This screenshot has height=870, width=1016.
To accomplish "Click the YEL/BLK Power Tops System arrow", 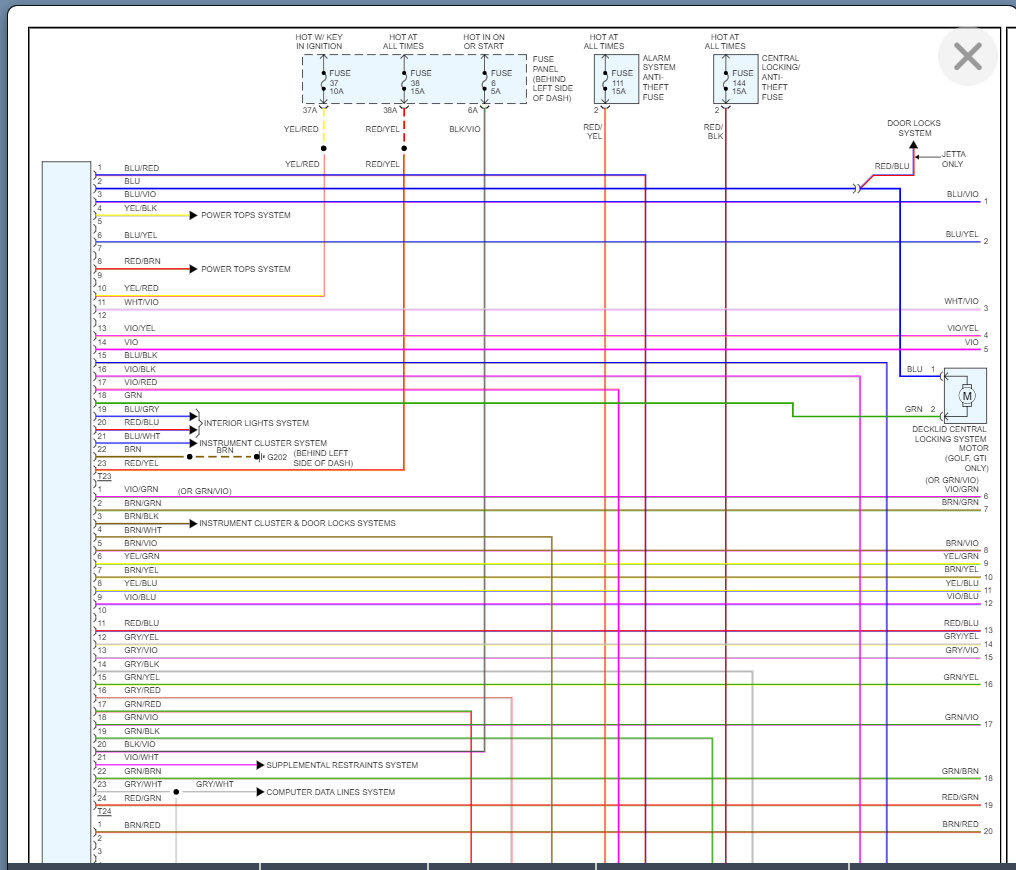I will [x=193, y=215].
